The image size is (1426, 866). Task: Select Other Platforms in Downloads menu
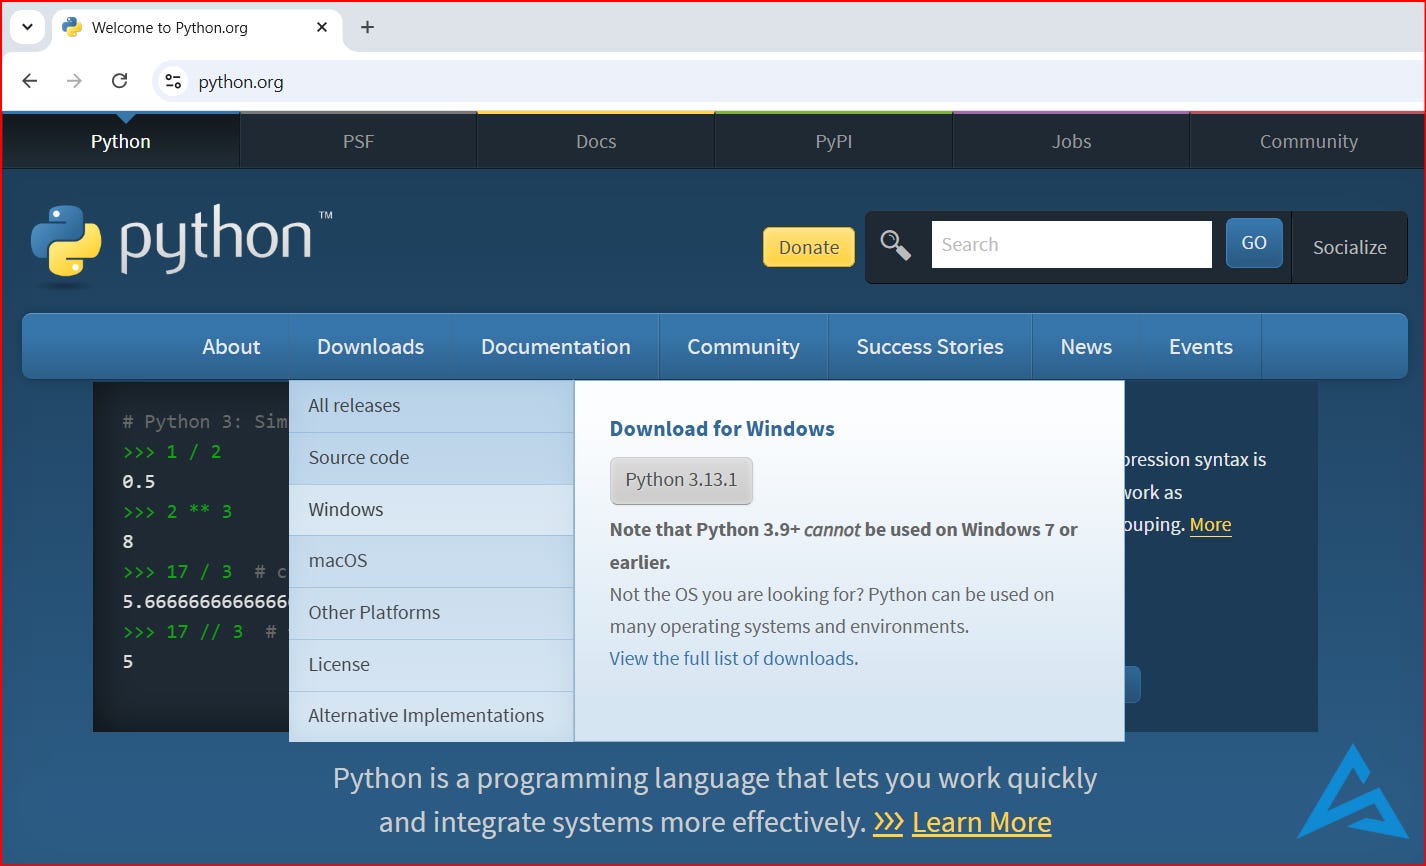click(431, 613)
